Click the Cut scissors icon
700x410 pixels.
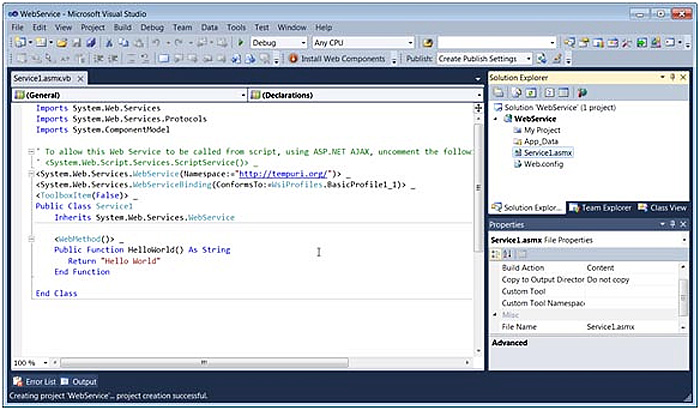click(x=108, y=43)
